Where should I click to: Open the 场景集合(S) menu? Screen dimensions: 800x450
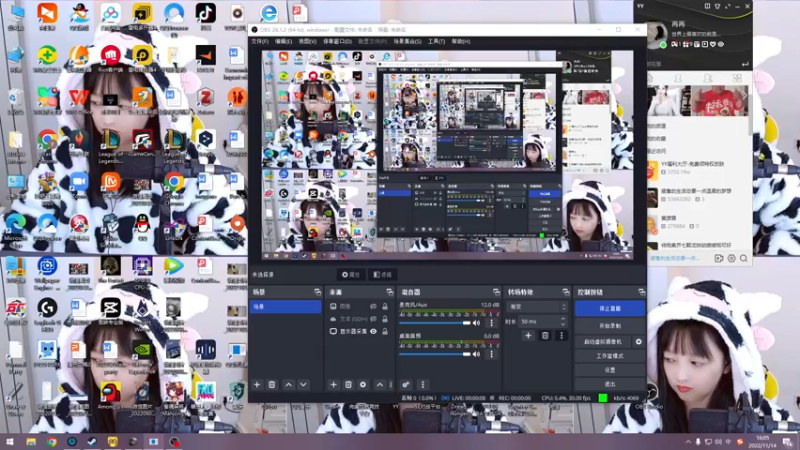point(407,41)
